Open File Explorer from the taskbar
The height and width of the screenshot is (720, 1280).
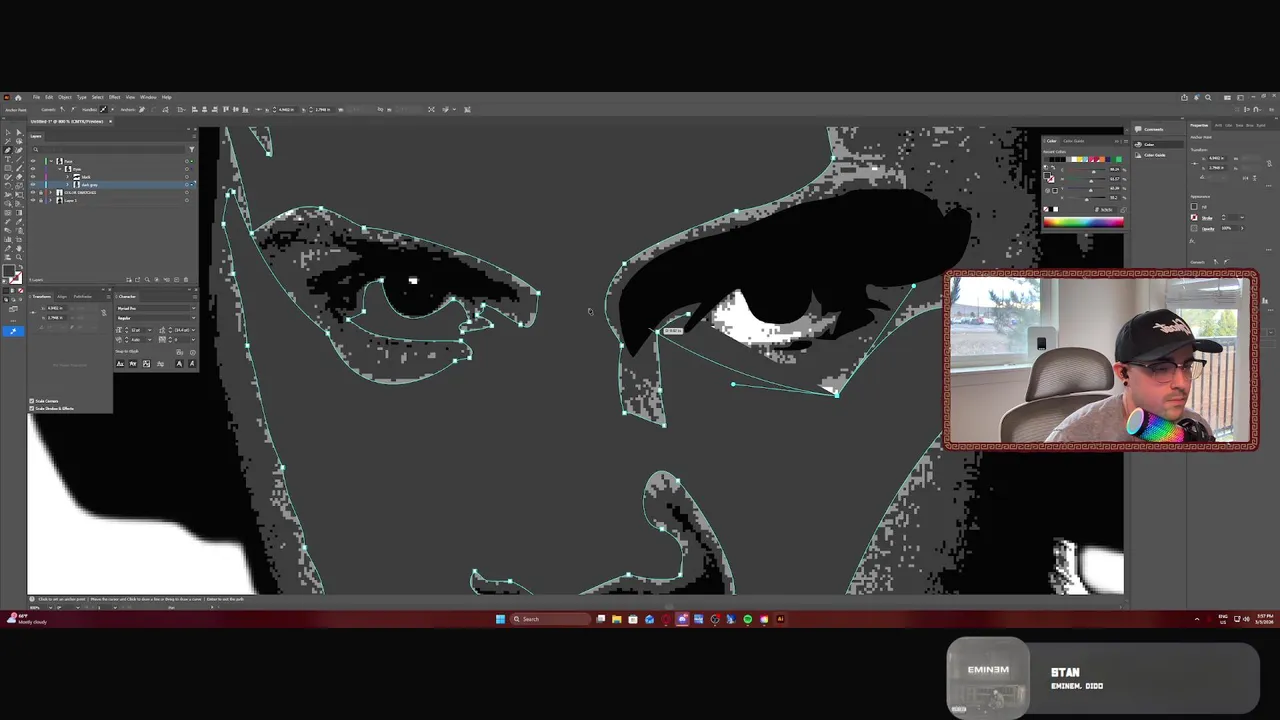pos(616,619)
